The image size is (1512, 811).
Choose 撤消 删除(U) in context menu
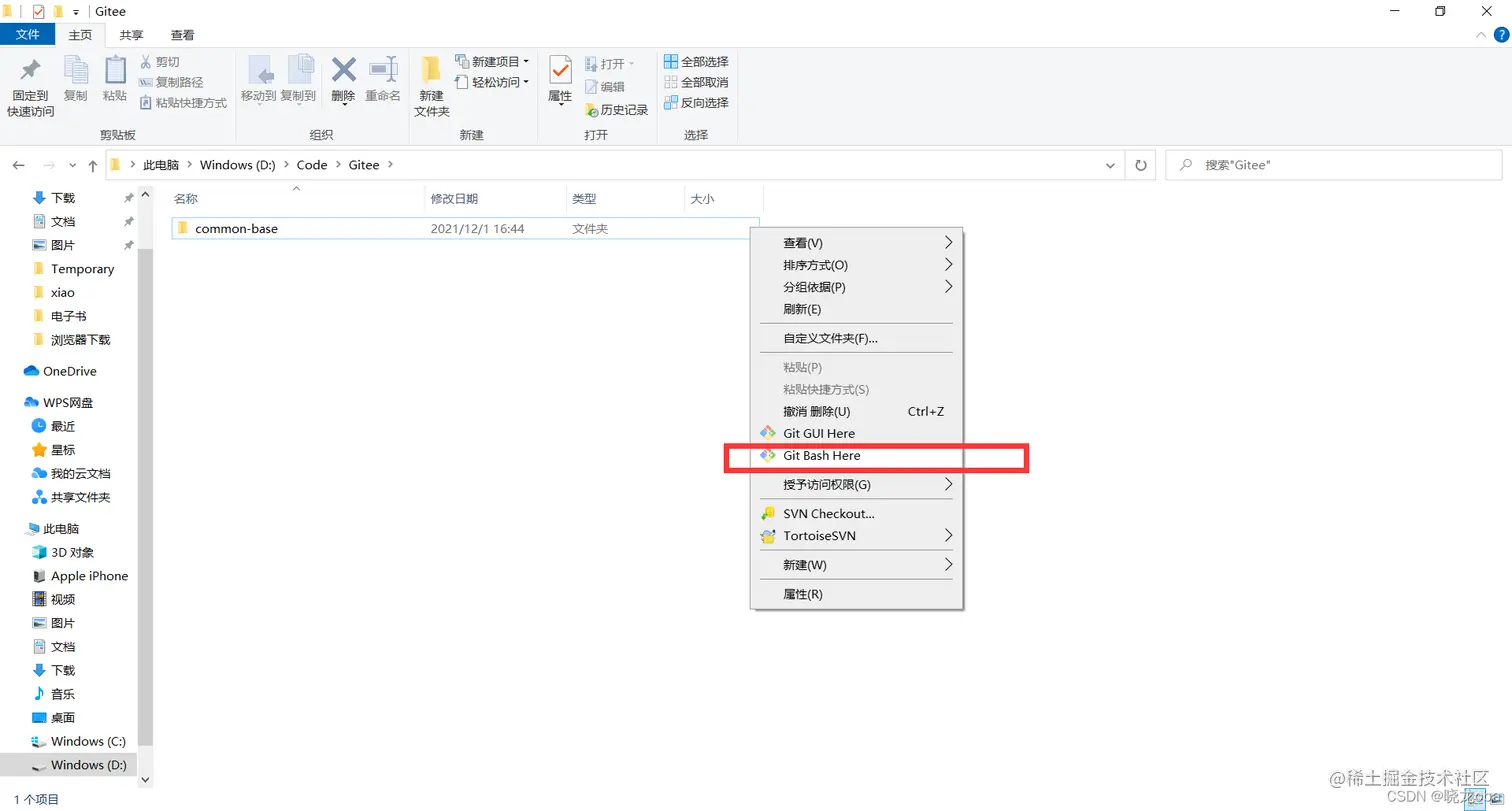click(x=856, y=411)
